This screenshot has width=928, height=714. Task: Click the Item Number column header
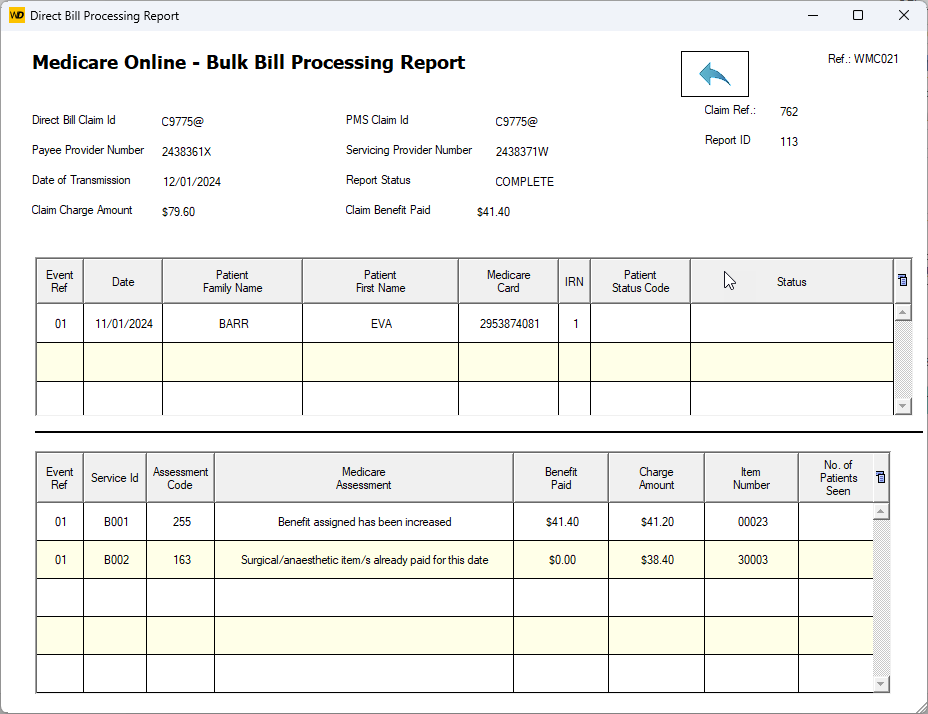pyautogui.click(x=751, y=478)
